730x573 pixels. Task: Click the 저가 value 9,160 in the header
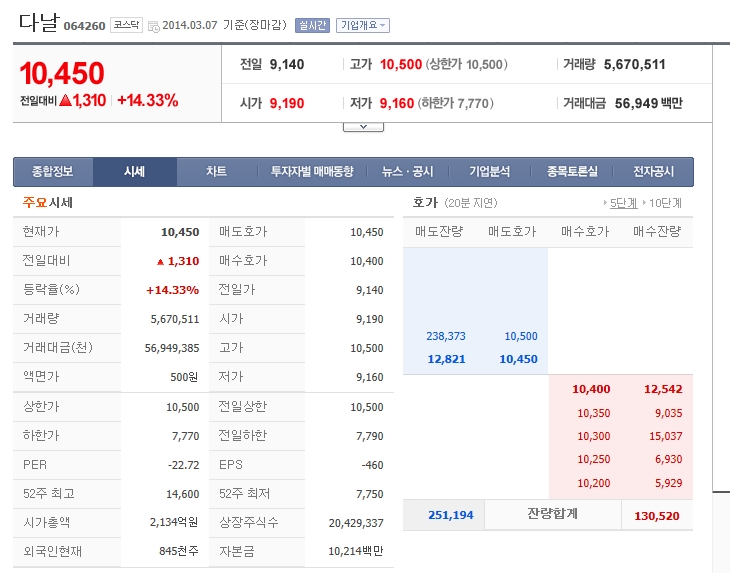click(x=397, y=103)
